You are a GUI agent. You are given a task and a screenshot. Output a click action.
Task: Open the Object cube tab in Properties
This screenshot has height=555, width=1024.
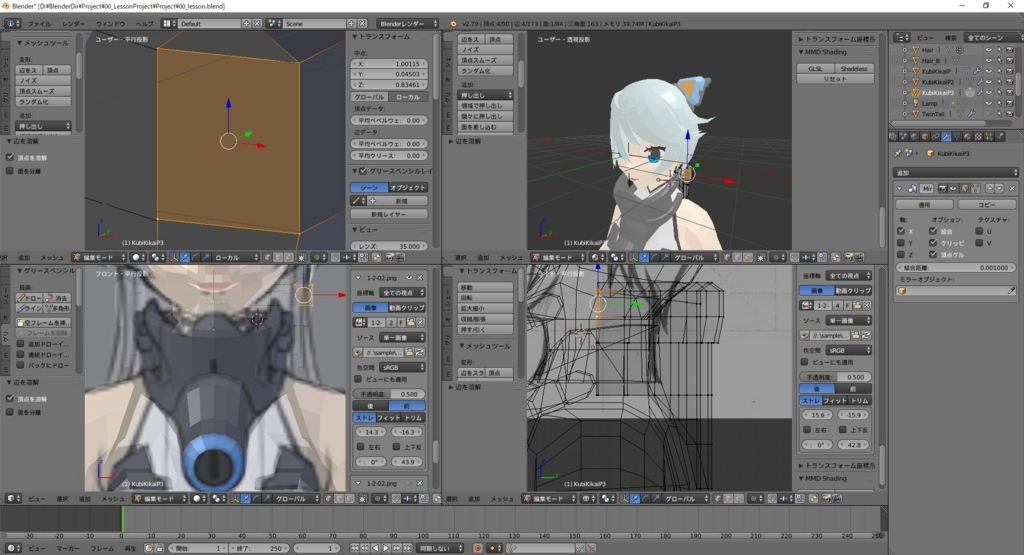[925, 136]
